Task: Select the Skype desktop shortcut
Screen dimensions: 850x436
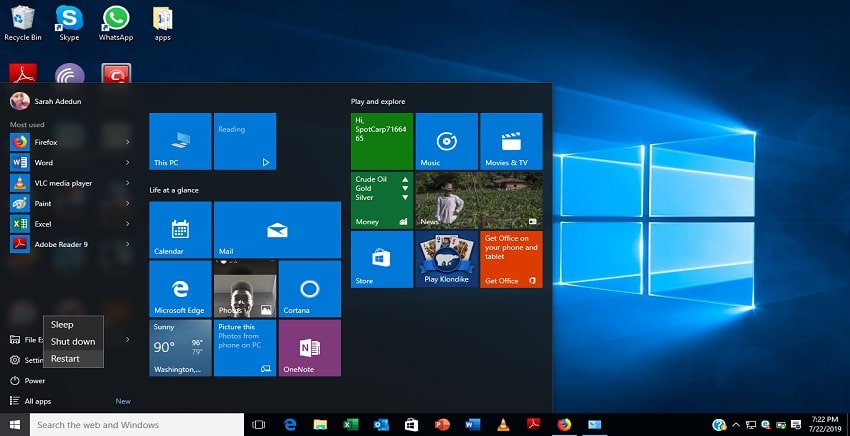Action: click(69, 23)
